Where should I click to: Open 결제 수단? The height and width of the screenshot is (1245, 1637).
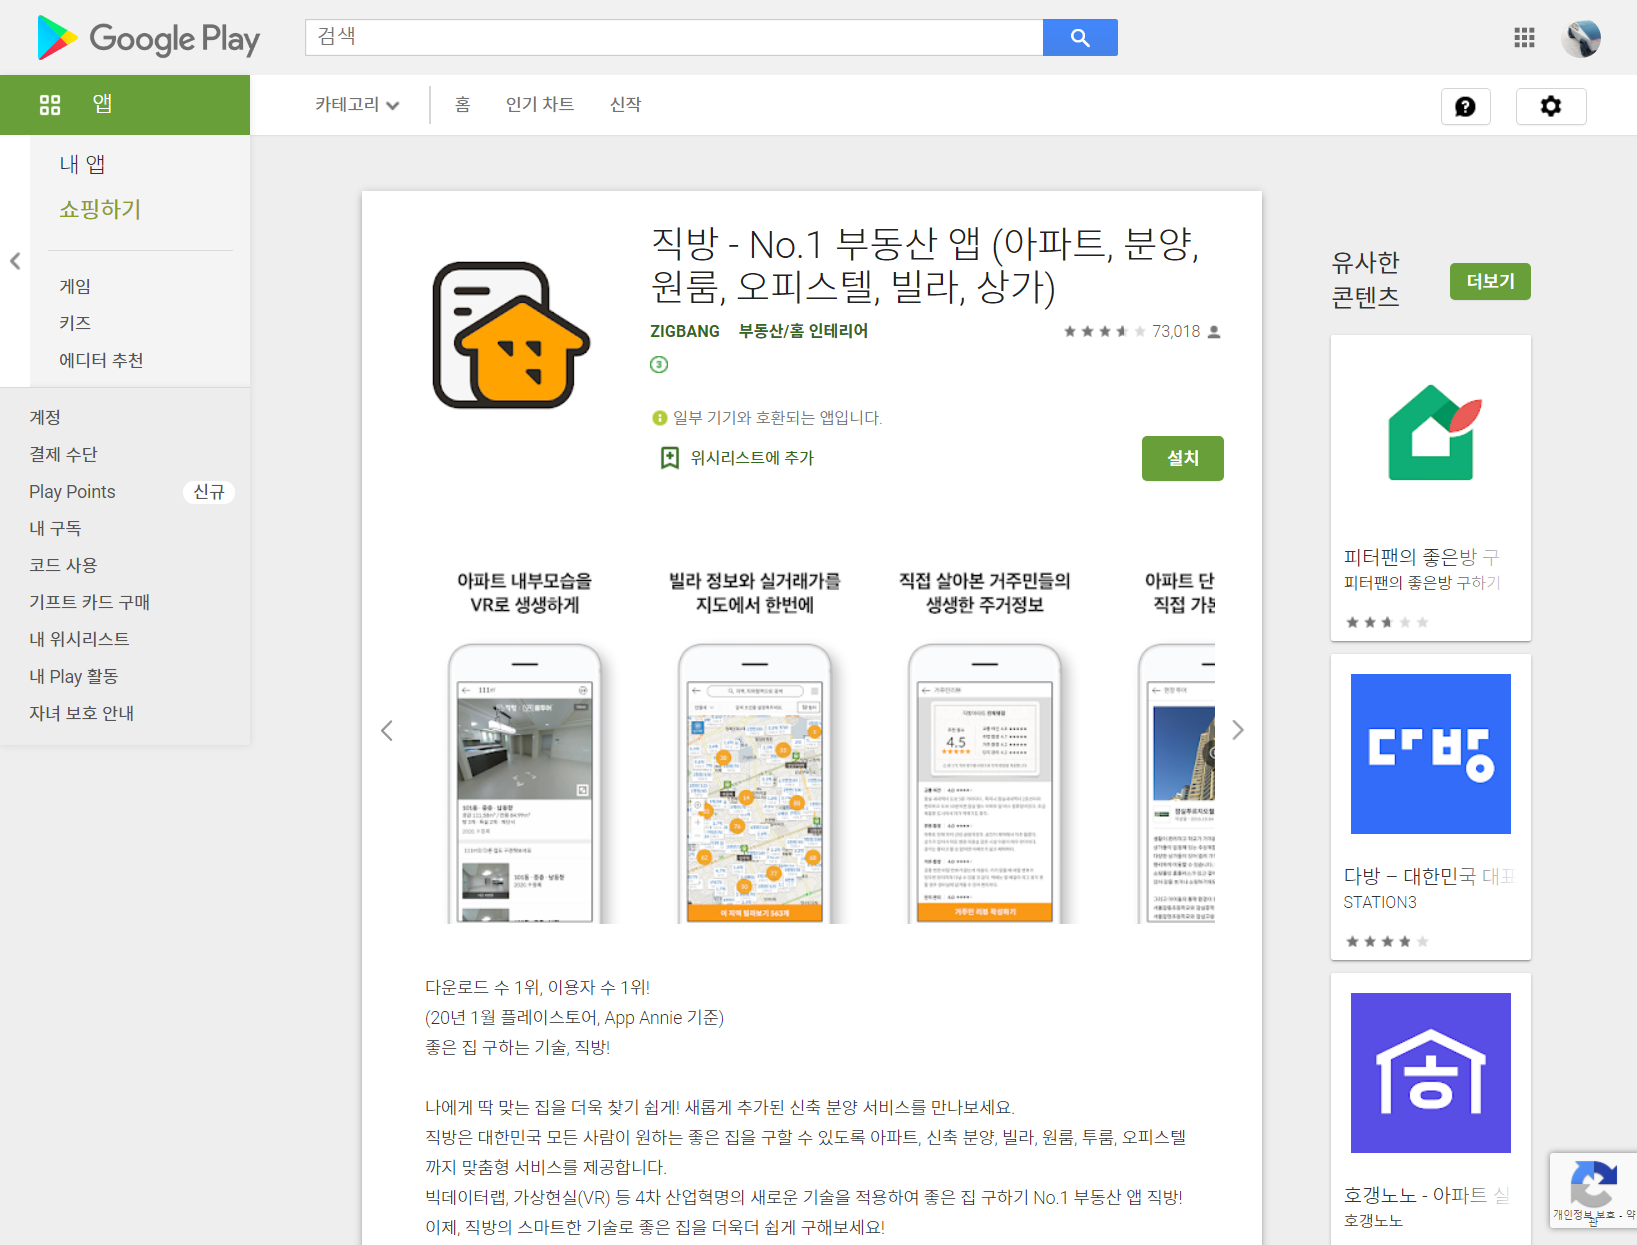pyautogui.click(x=63, y=454)
